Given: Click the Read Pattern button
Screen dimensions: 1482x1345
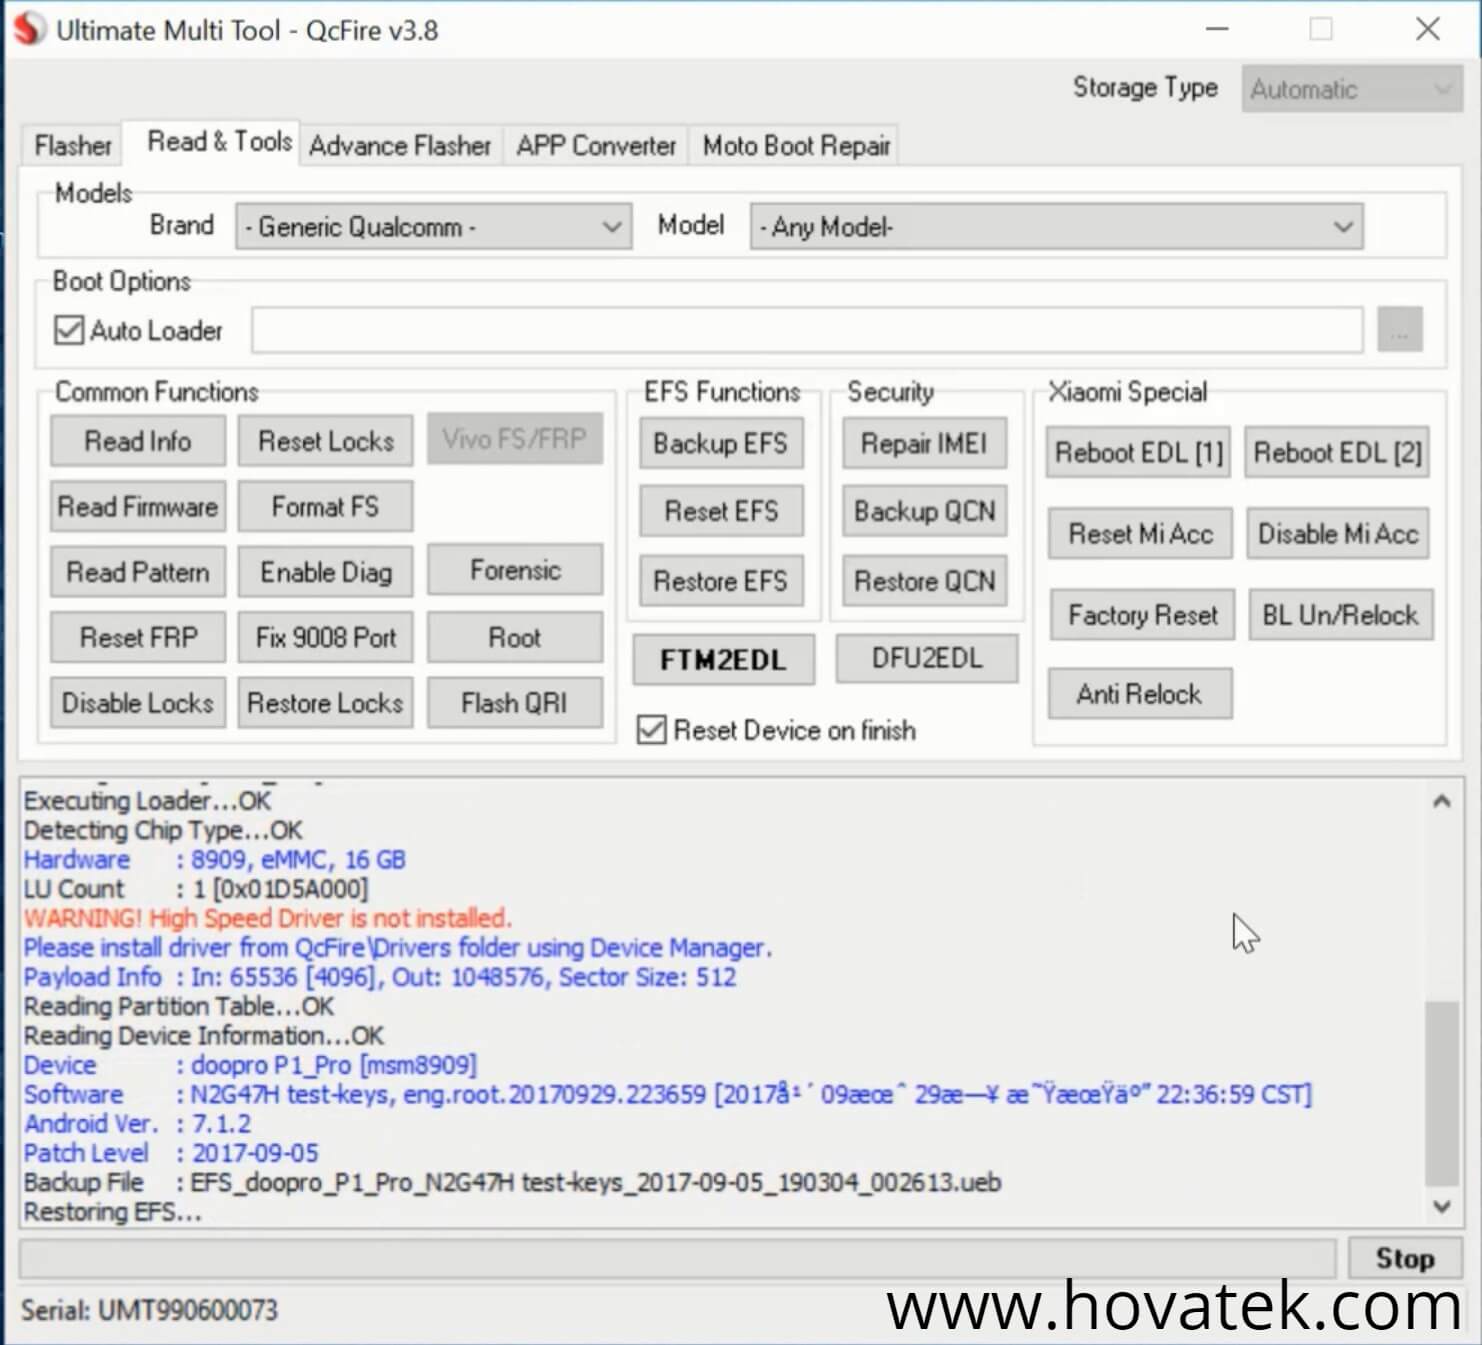Looking at the screenshot, I should click(x=138, y=572).
